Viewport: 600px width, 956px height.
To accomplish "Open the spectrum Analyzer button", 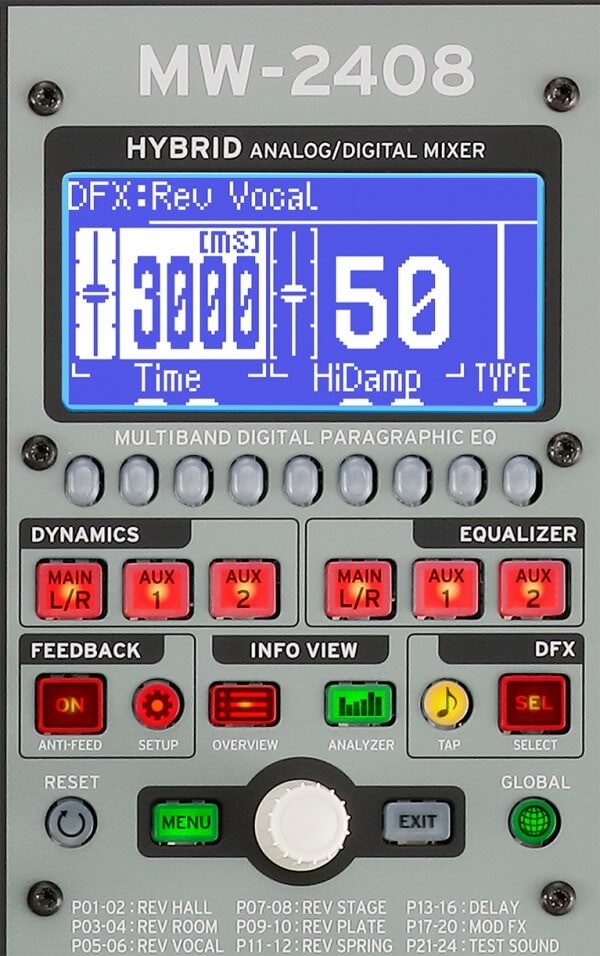I will [359, 704].
